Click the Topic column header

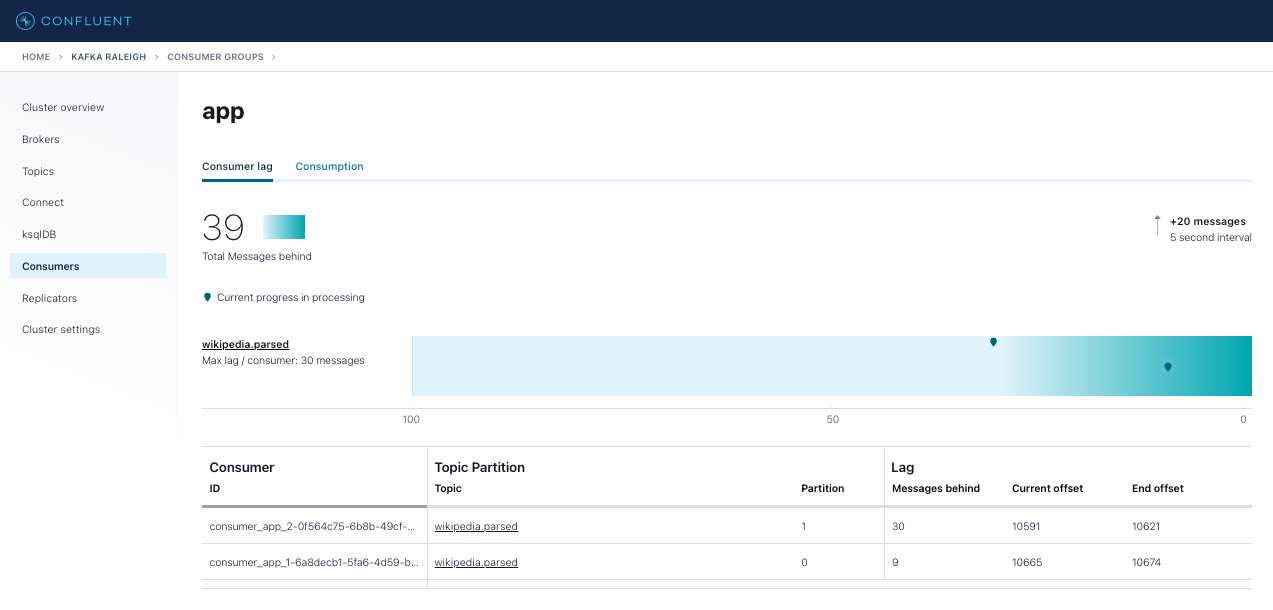(x=448, y=488)
